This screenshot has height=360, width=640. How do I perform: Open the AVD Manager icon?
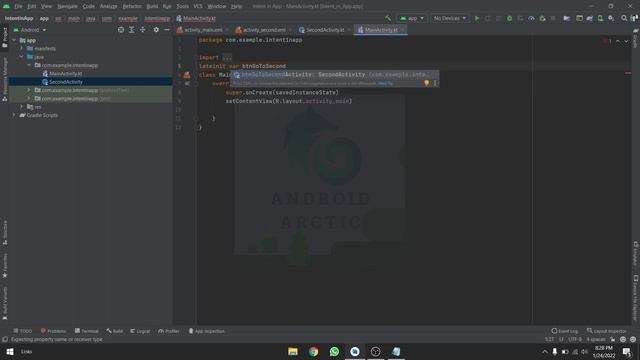(x=600, y=18)
